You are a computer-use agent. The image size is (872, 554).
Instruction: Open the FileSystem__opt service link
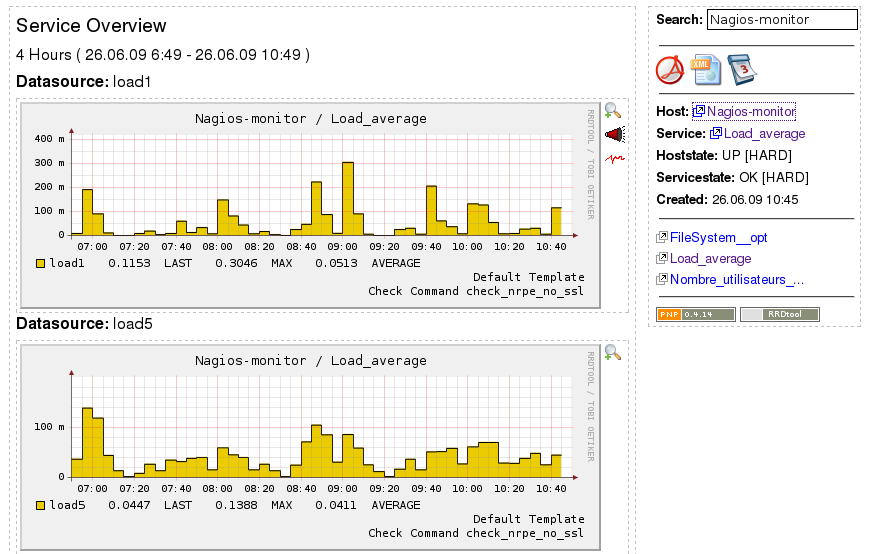(719, 238)
